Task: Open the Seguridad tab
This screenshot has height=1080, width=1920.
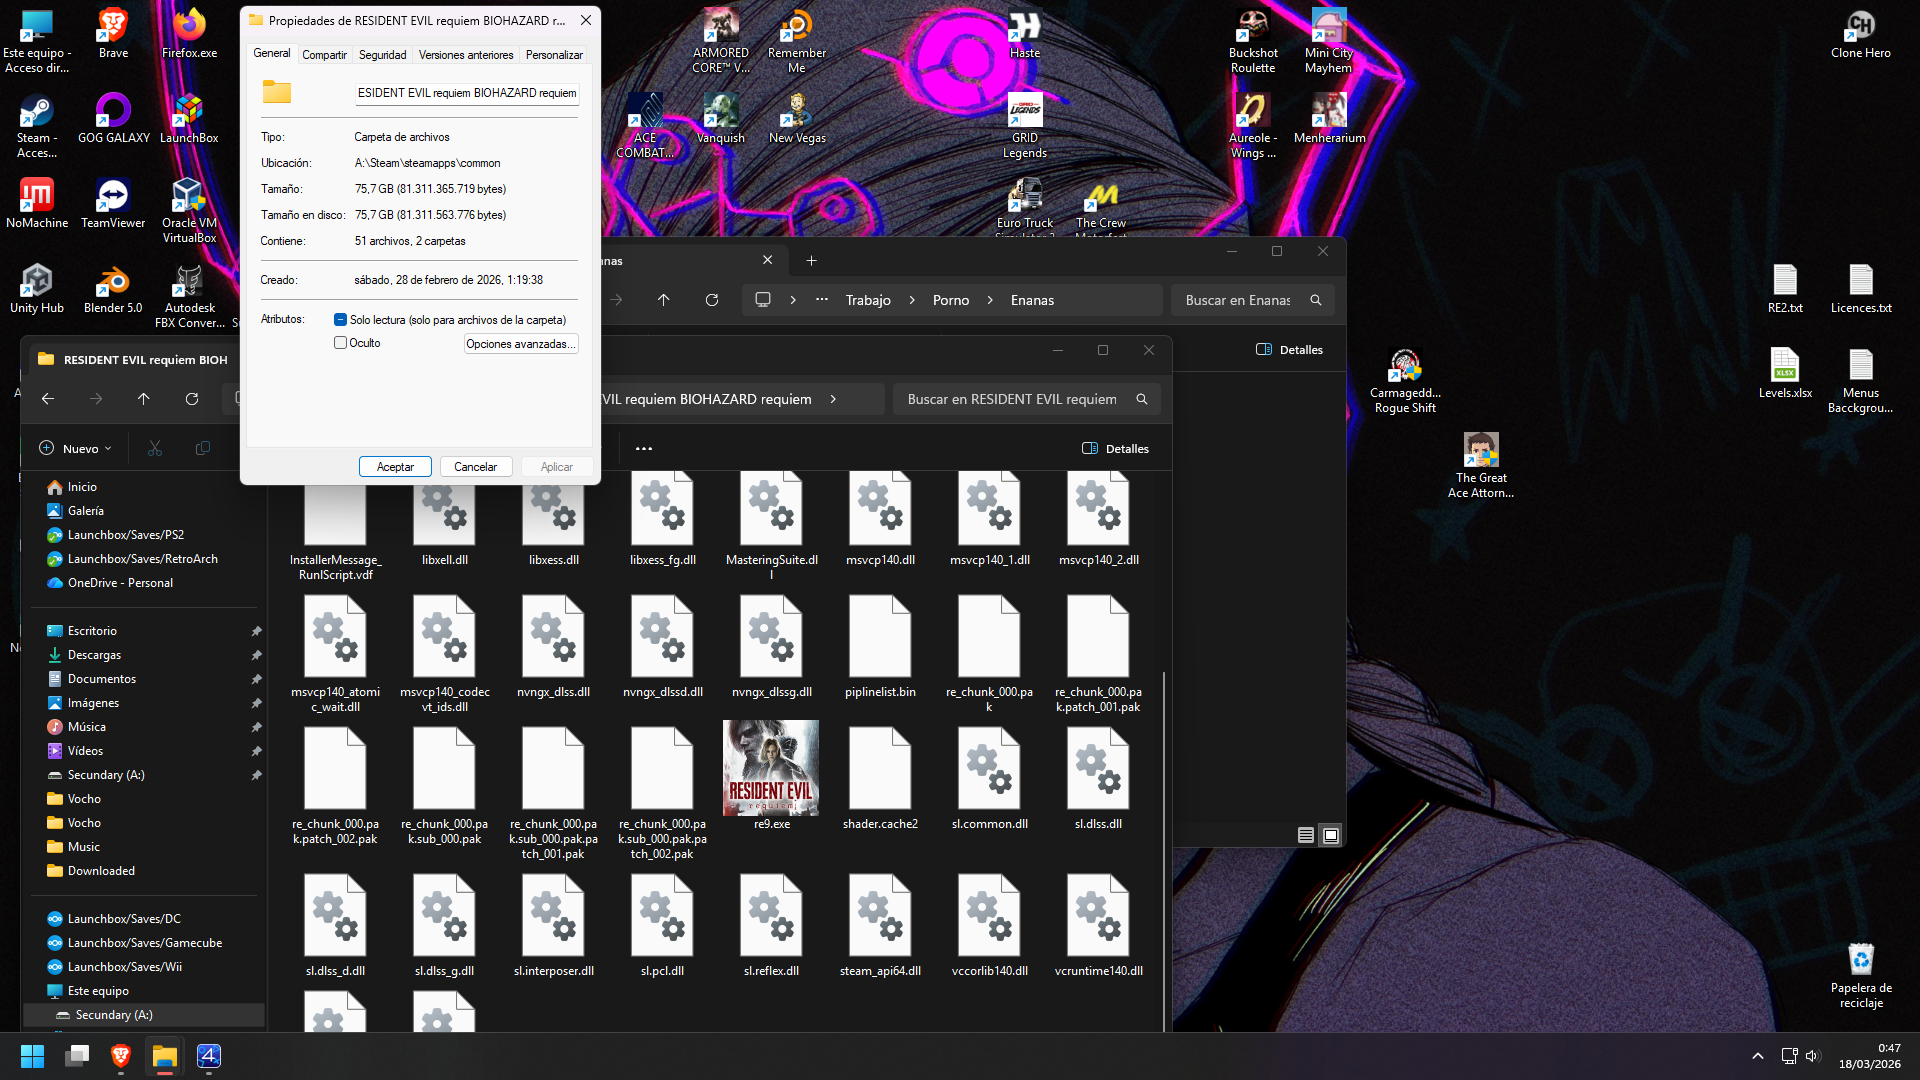Action: [383, 55]
